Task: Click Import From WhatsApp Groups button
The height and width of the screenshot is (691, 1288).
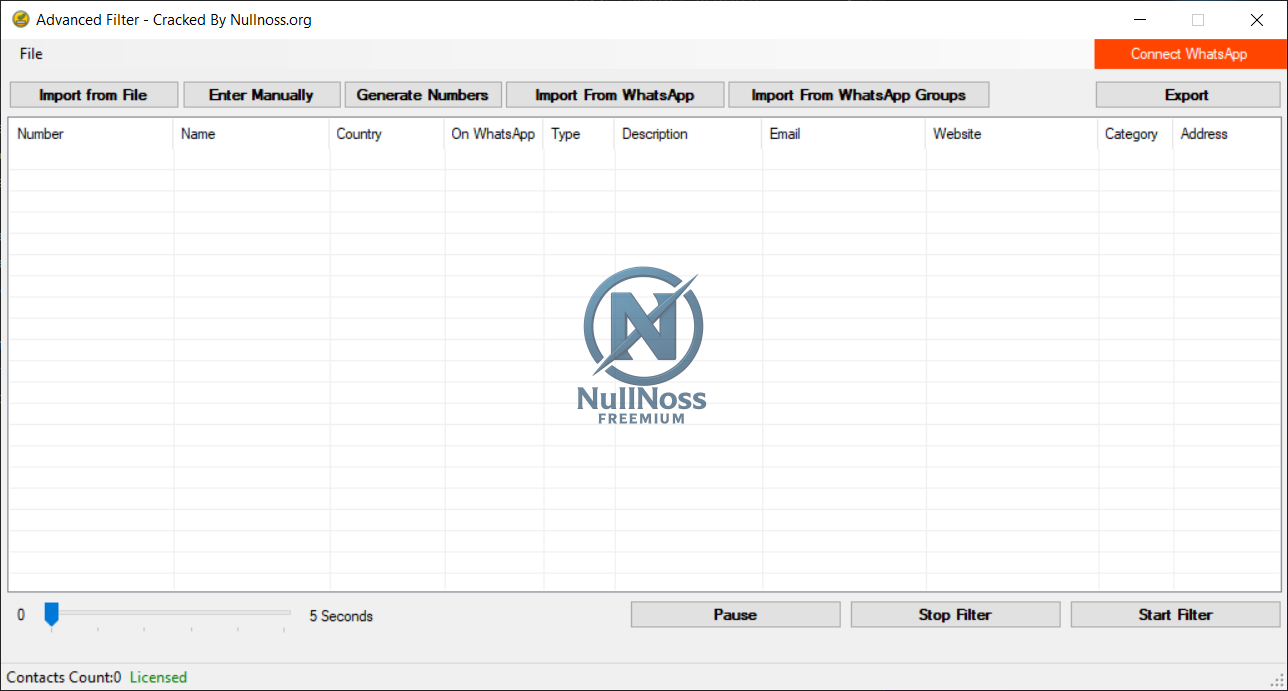Action: [859, 95]
